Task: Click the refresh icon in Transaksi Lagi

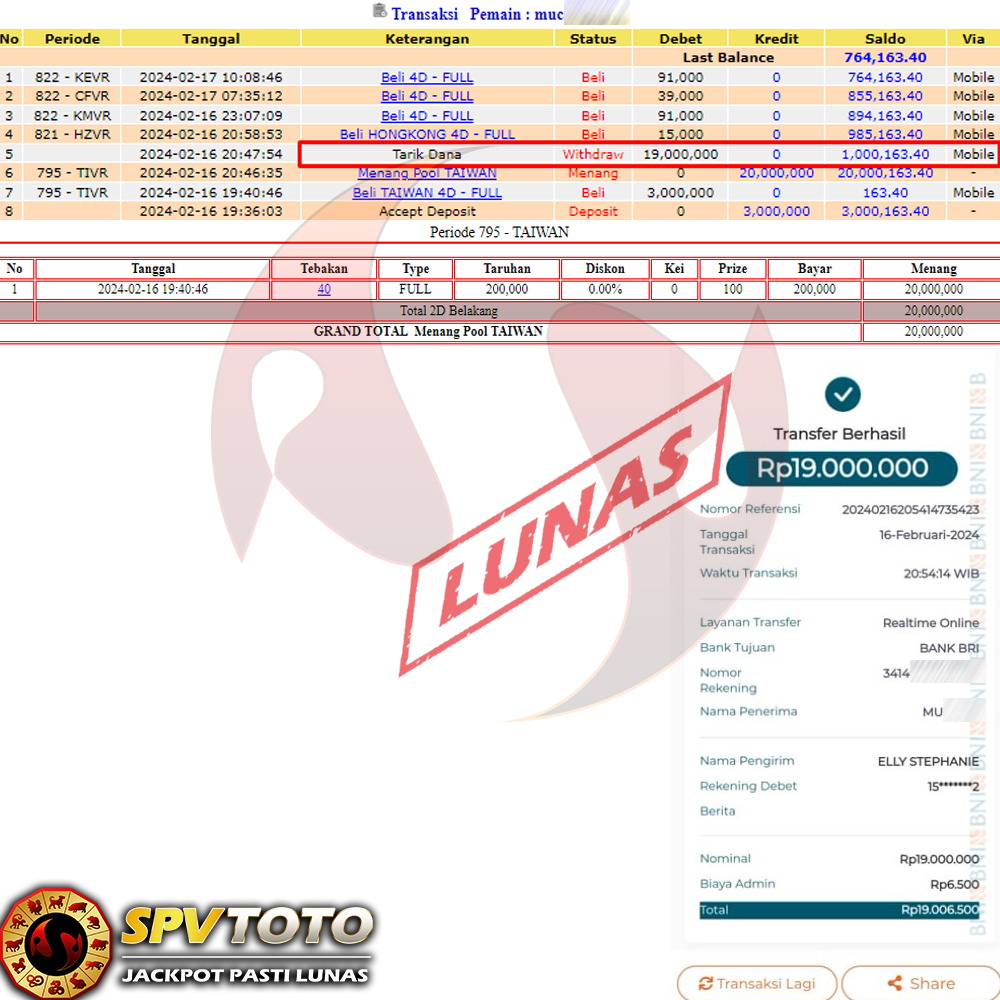Action: [705, 983]
